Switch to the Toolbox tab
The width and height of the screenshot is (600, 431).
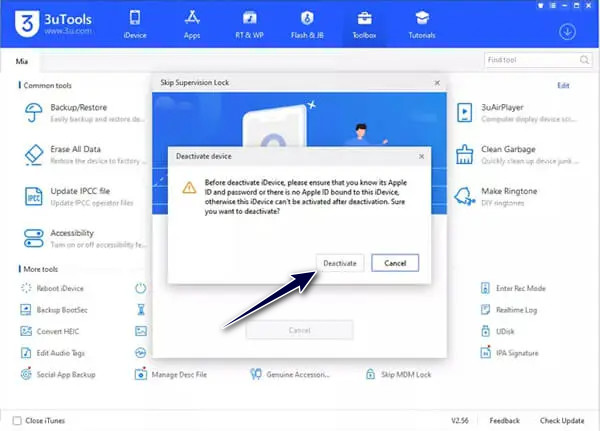[x=364, y=25]
